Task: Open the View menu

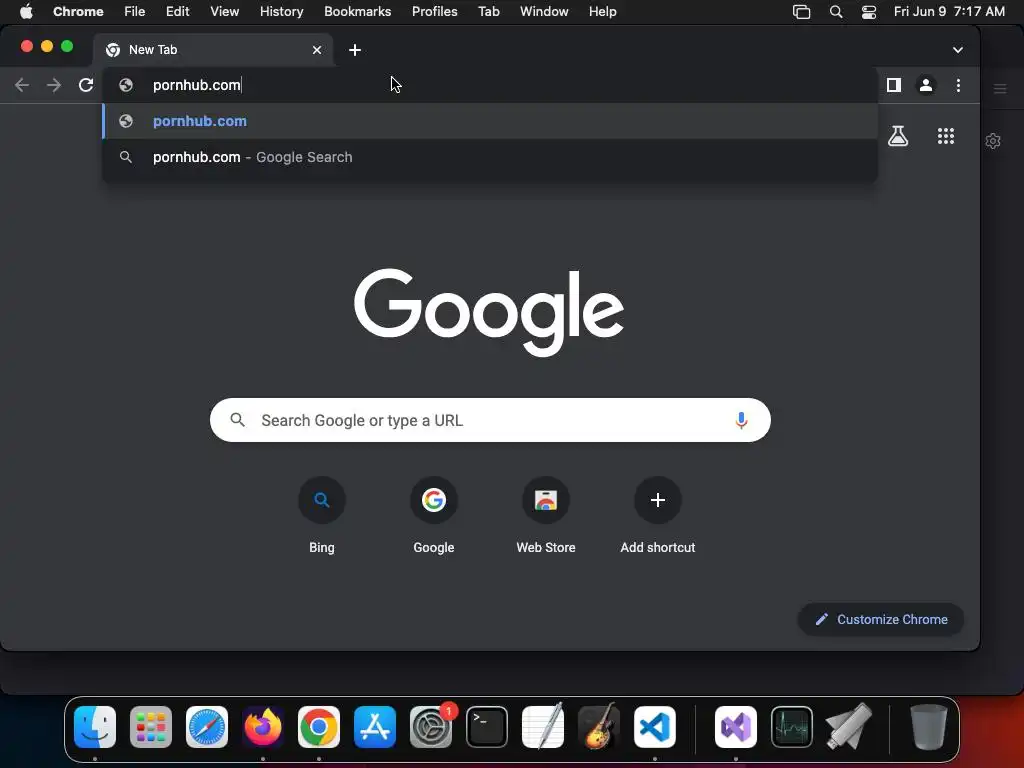Action: pyautogui.click(x=224, y=12)
